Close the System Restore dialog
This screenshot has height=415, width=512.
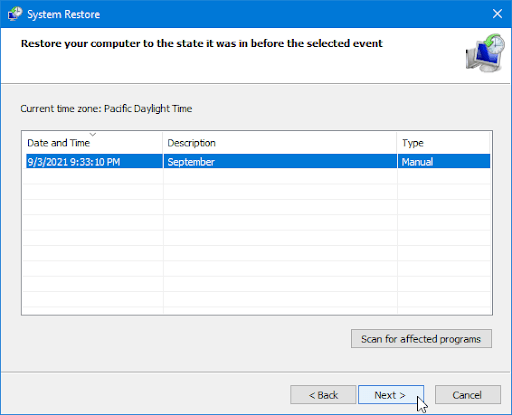click(x=497, y=14)
